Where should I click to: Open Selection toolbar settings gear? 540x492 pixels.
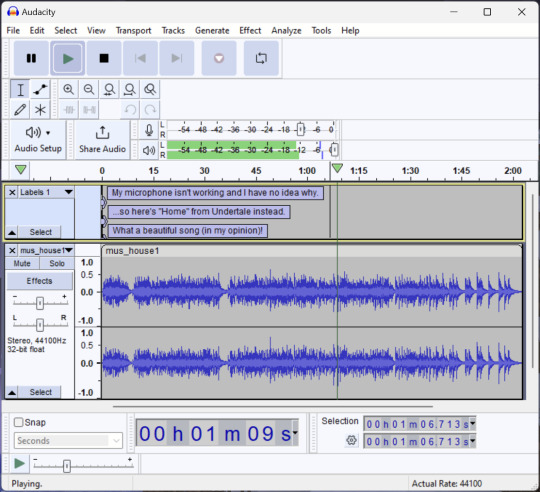[x=351, y=440]
